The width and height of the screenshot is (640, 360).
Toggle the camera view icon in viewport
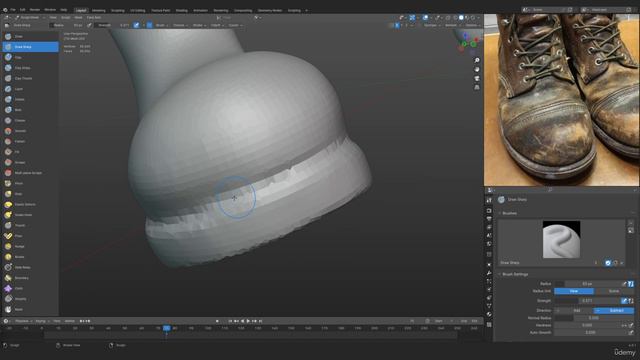[x=477, y=78]
